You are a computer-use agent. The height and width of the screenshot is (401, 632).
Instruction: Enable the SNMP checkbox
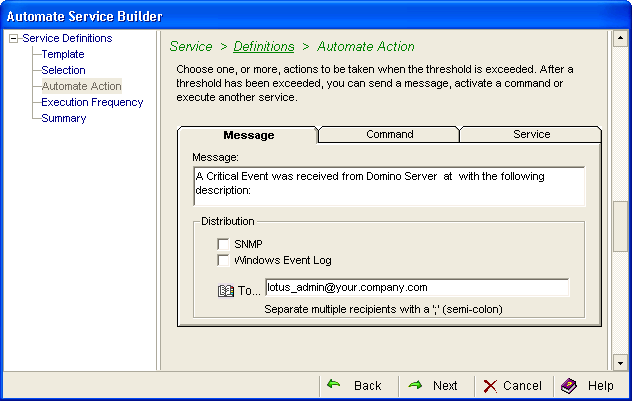point(223,244)
